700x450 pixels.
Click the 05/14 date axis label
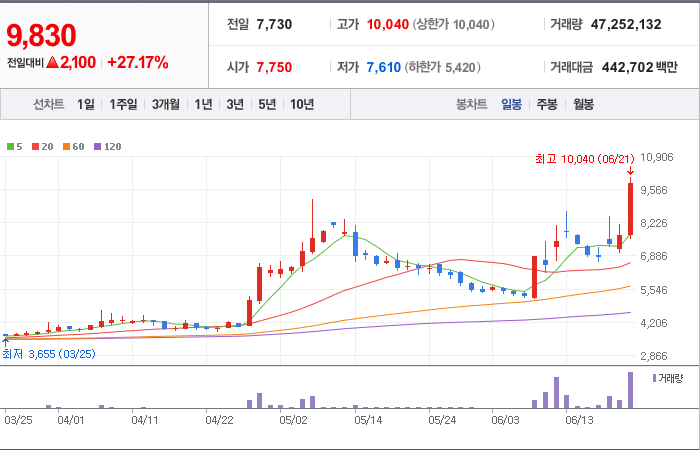(x=367, y=421)
